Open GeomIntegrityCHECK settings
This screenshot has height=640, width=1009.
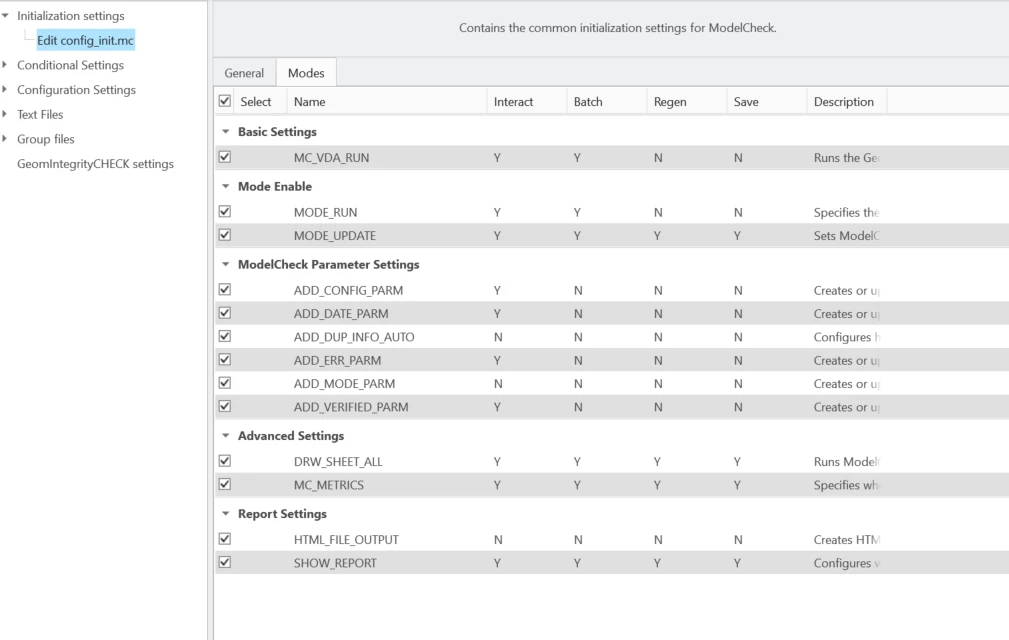[95, 164]
